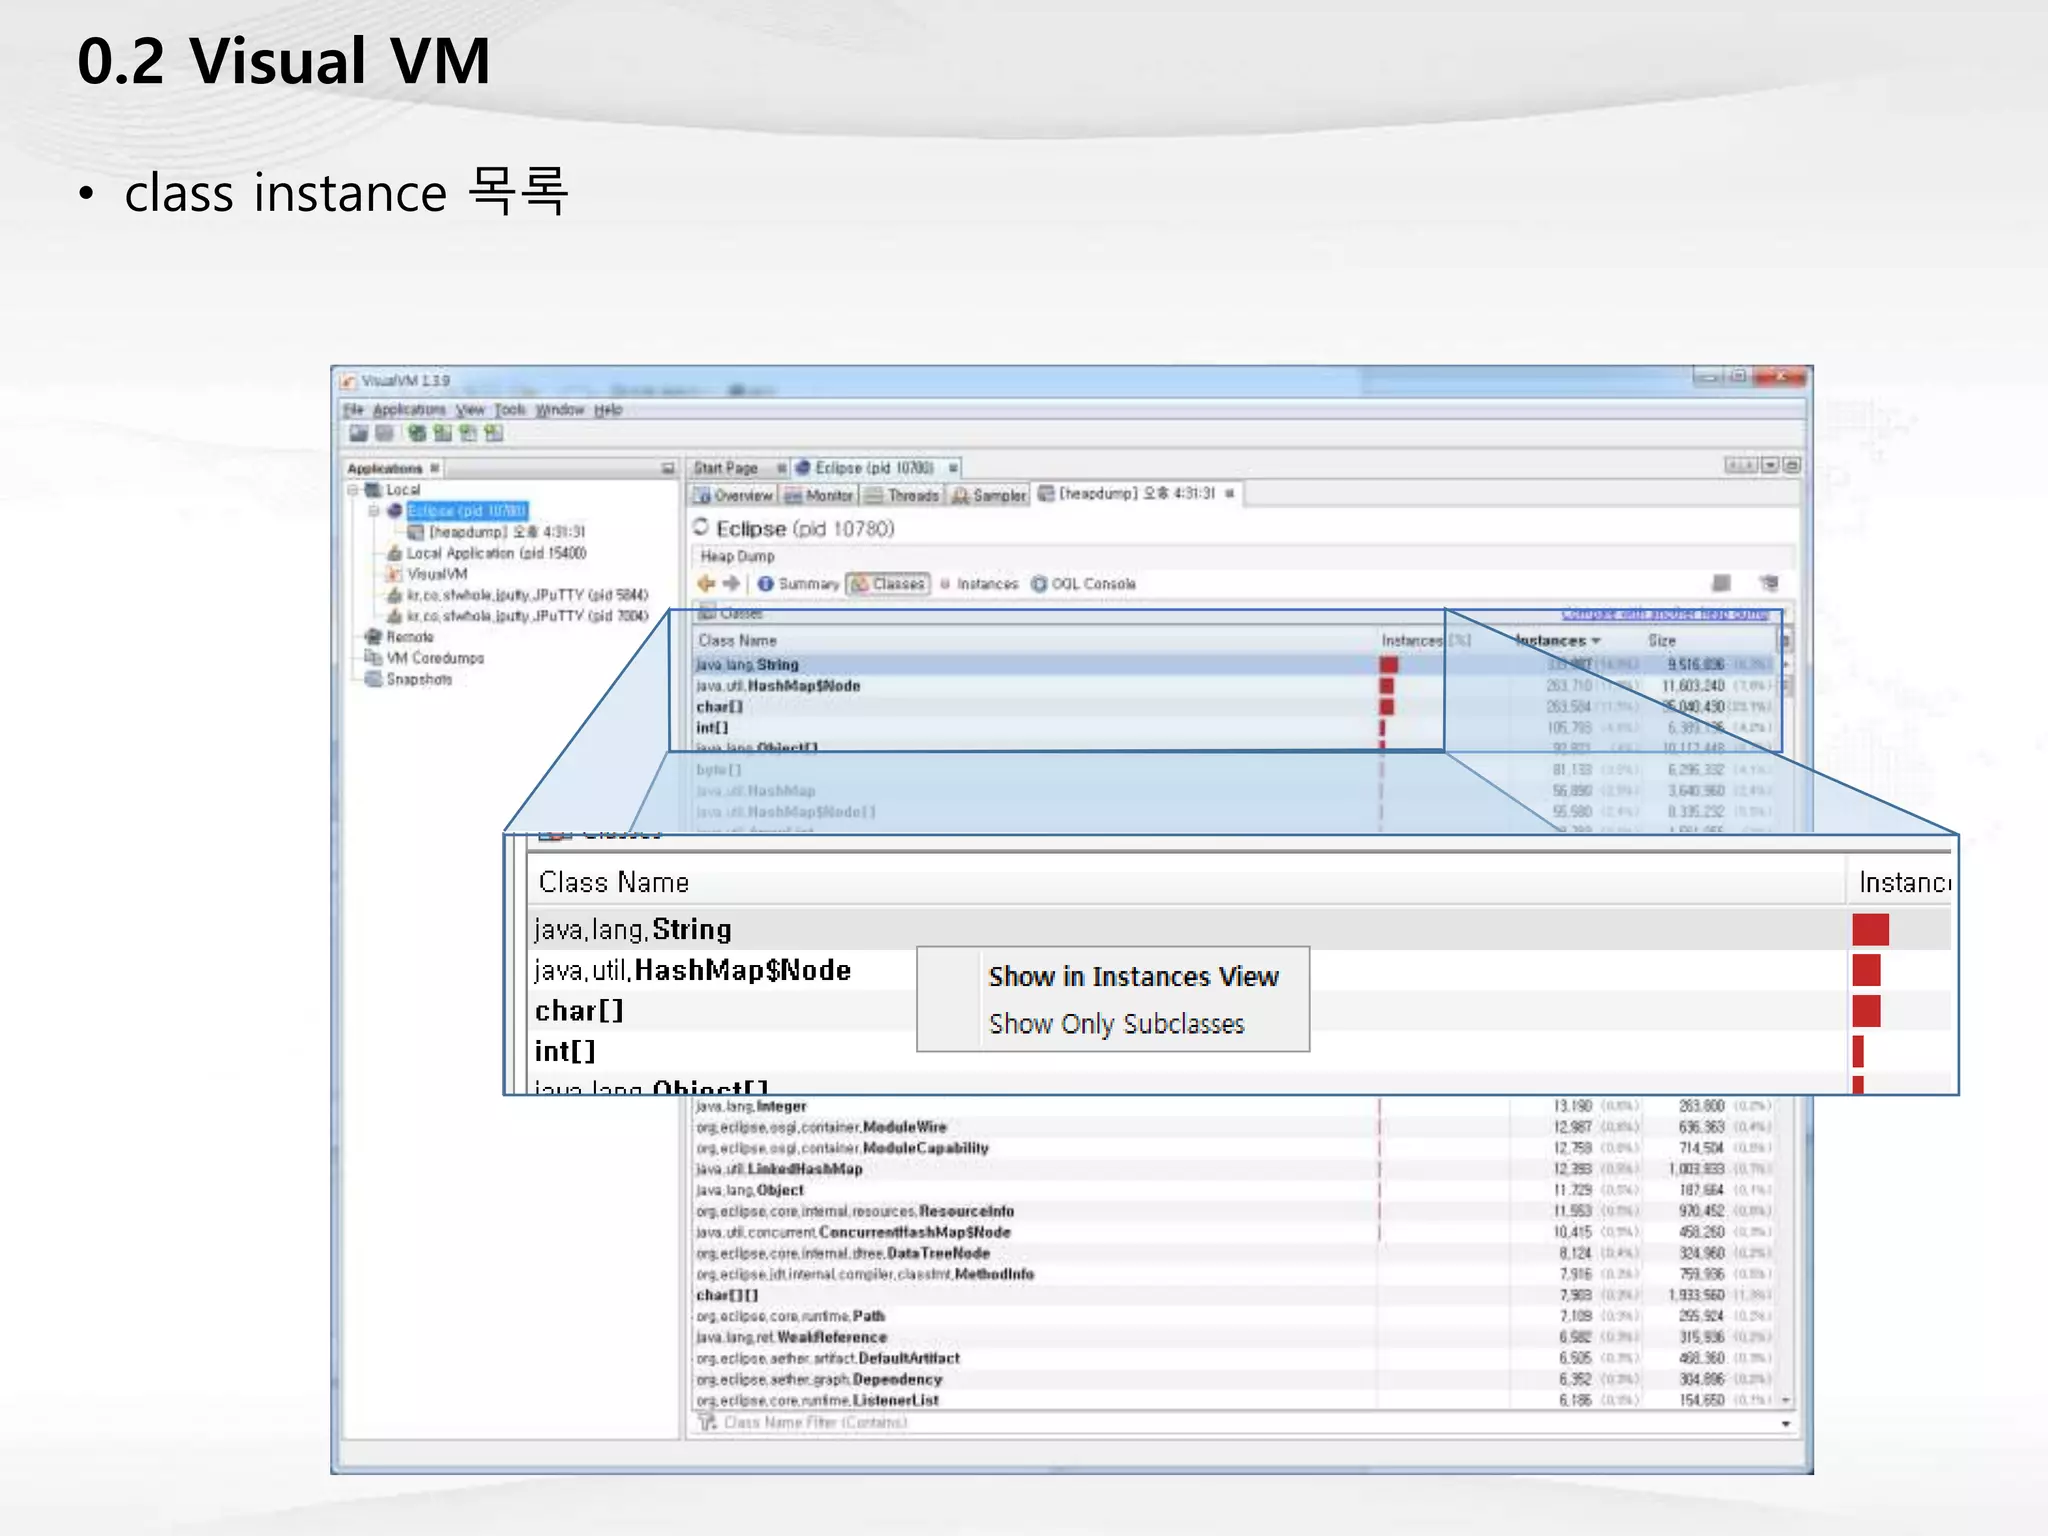Click the VisualVM application tree icon

(395, 574)
